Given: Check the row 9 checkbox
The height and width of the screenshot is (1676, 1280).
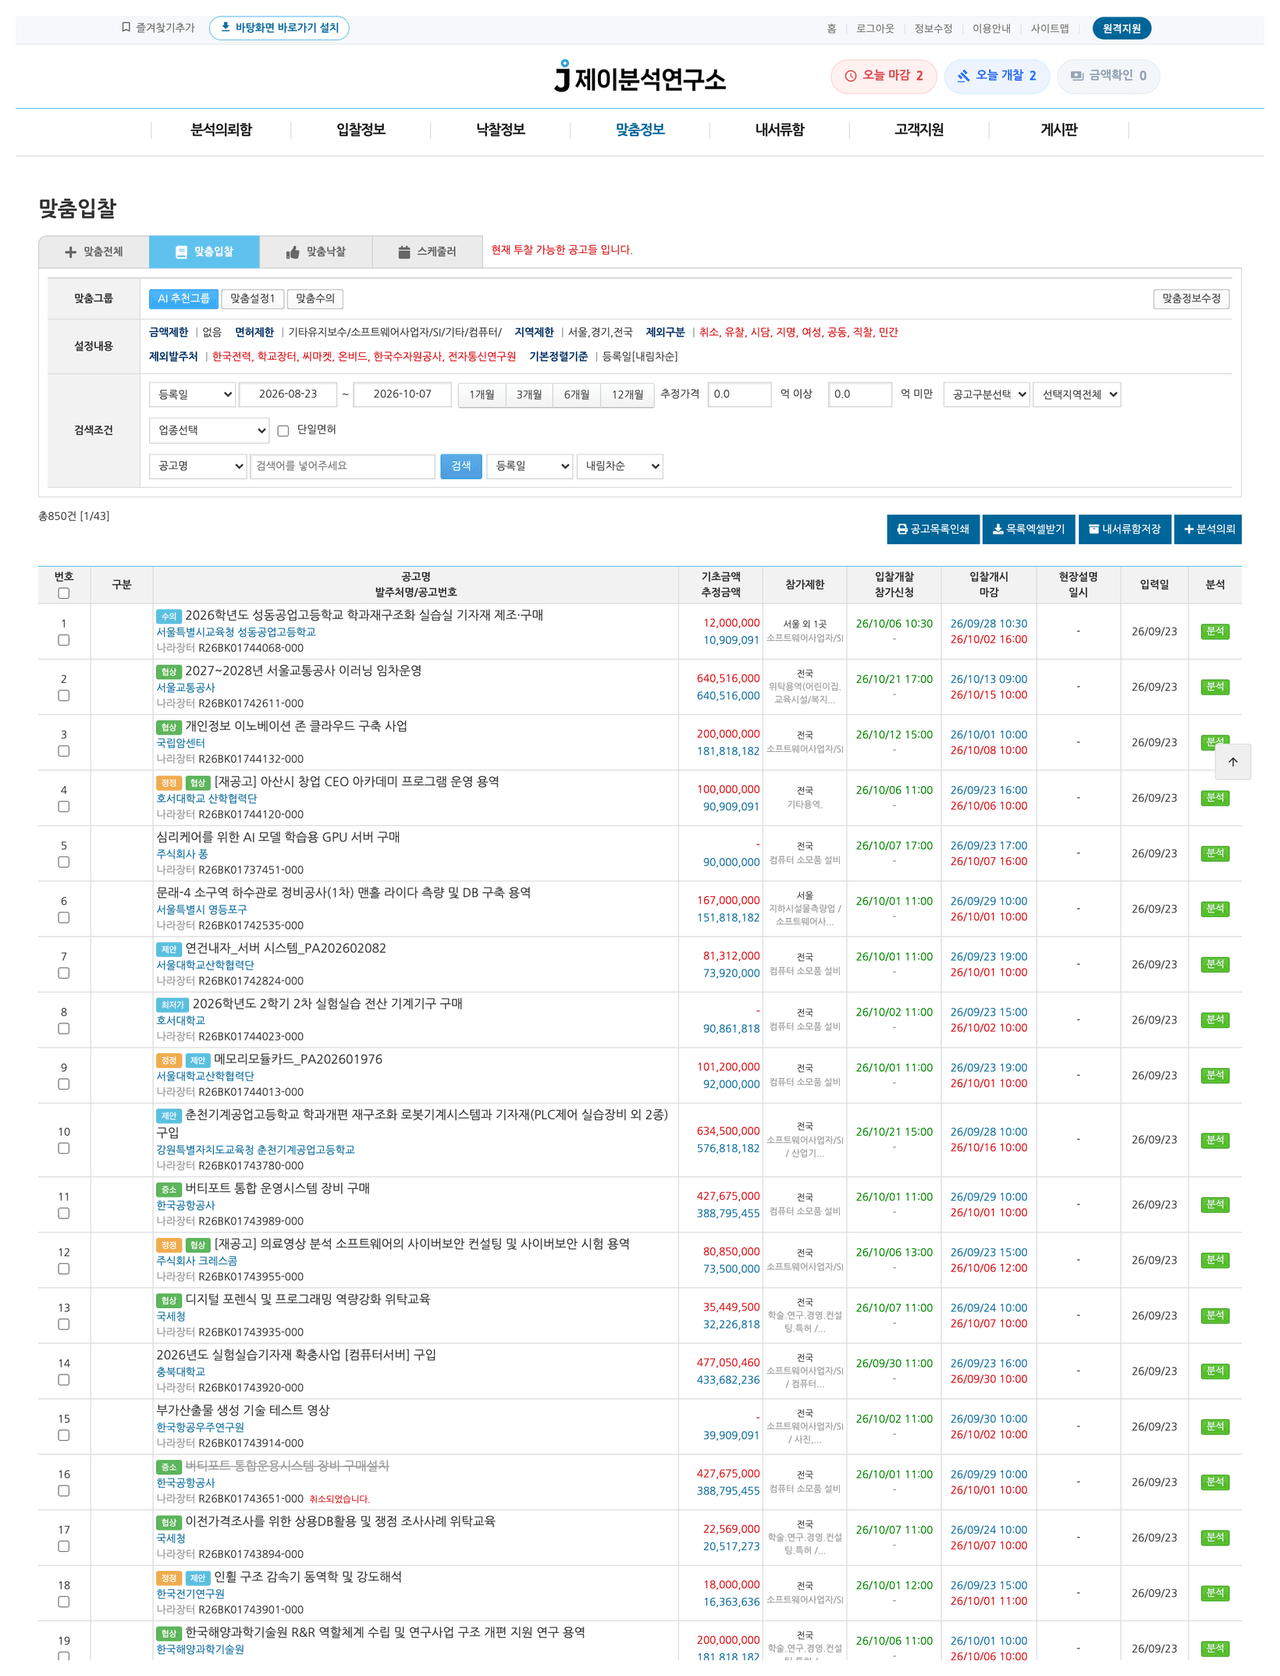Looking at the screenshot, I should pyautogui.click(x=64, y=1084).
